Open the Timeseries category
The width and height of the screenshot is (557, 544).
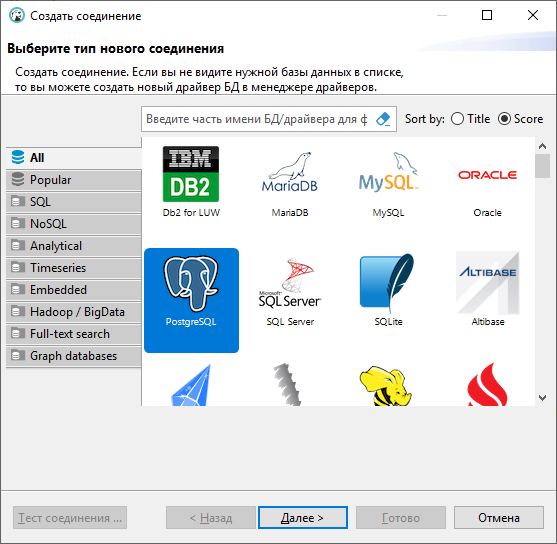pyautogui.click(x=74, y=268)
